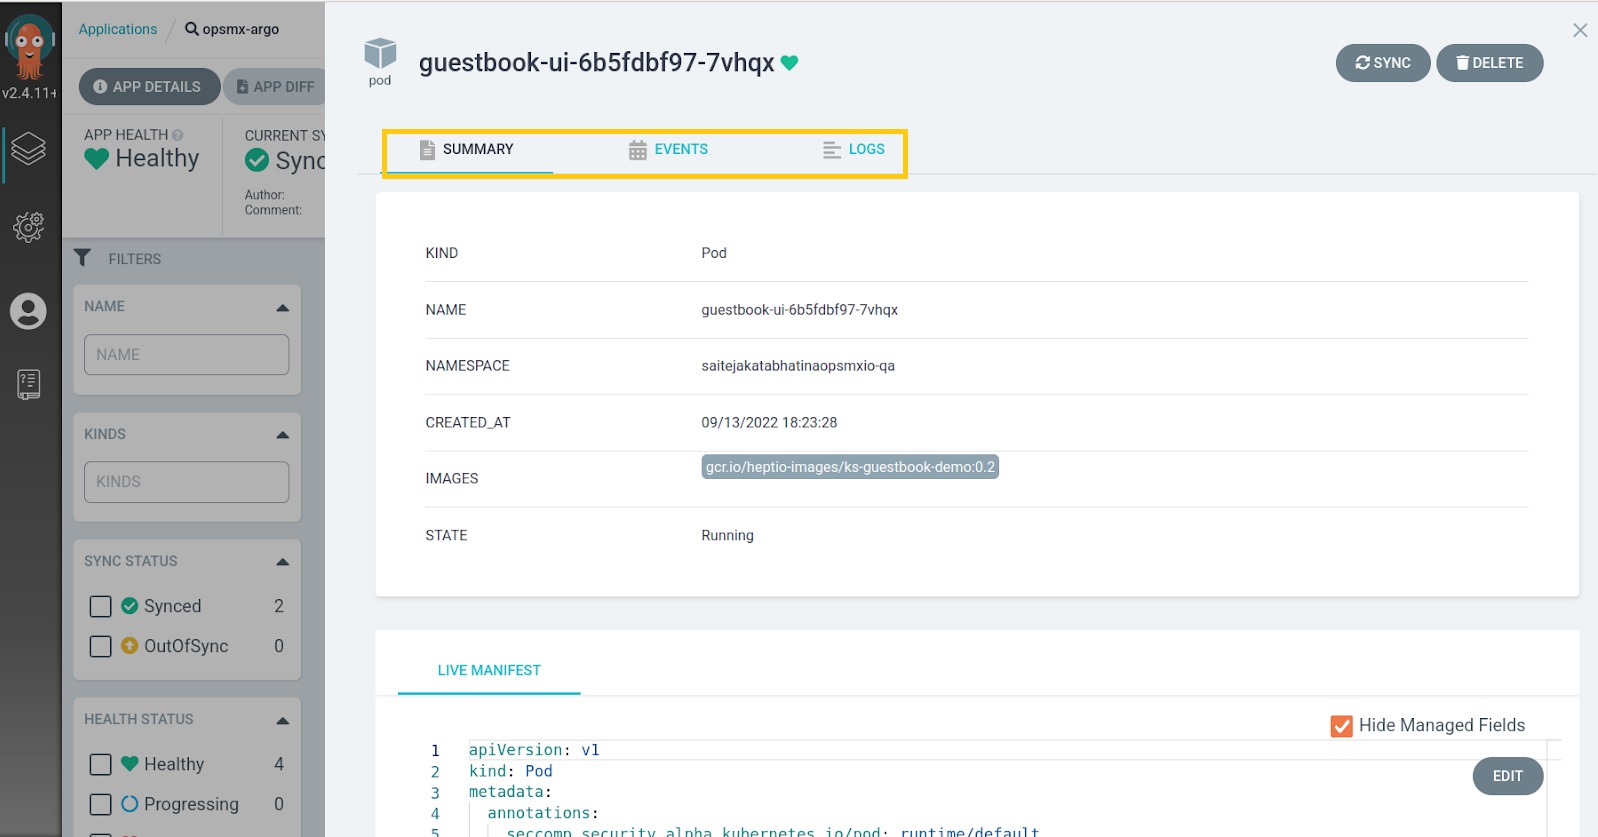Collapse the SYNC STATUS filter section

point(282,562)
